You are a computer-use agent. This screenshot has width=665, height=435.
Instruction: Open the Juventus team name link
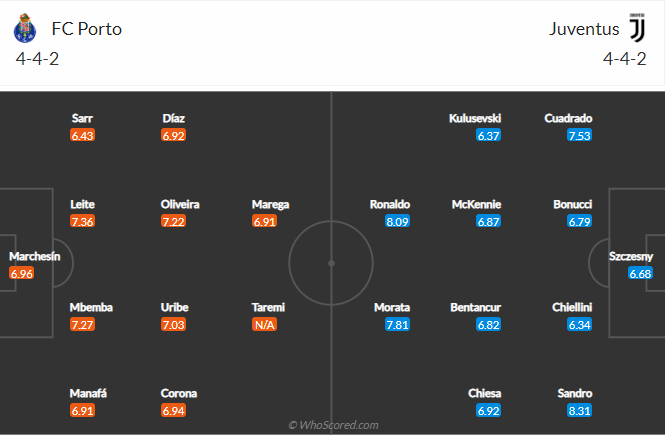click(584, 29)
